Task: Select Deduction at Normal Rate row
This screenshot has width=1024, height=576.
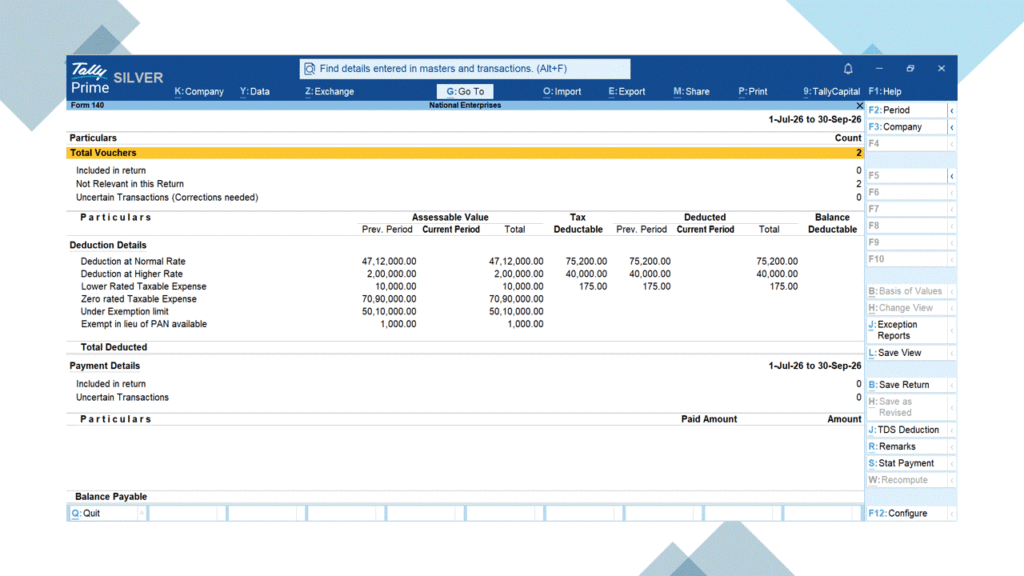Action: [465, 261]
